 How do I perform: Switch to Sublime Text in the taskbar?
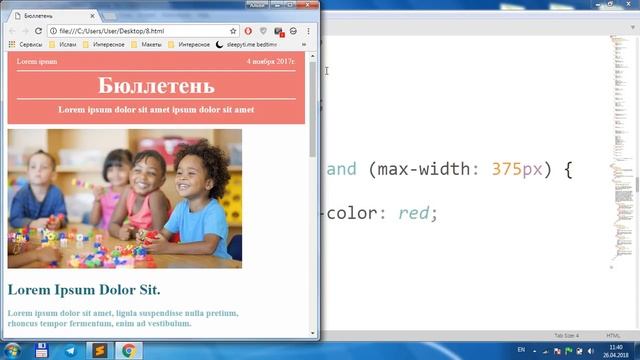pos(99,351)
